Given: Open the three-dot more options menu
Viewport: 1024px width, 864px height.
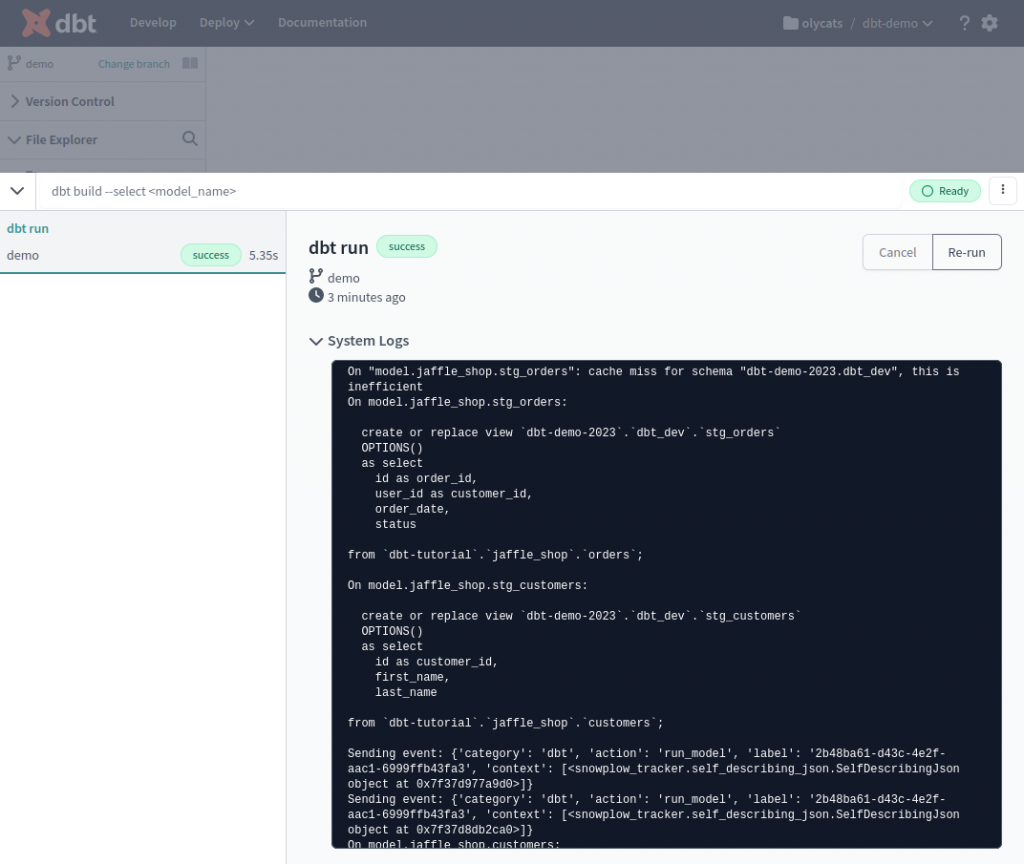Looking at the screenshot, I should pyautogui.click(x=1002, y=191).
